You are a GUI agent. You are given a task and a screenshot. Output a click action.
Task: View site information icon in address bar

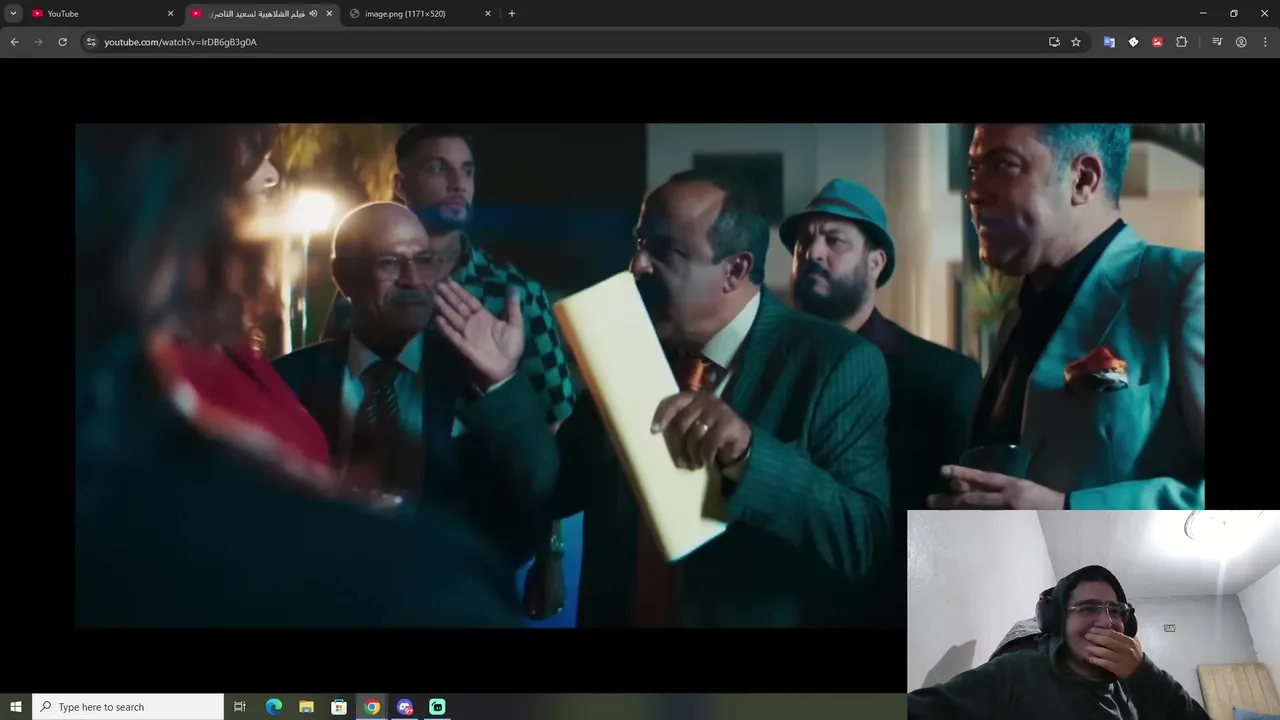pyautogui.click(x=90, y=42)
